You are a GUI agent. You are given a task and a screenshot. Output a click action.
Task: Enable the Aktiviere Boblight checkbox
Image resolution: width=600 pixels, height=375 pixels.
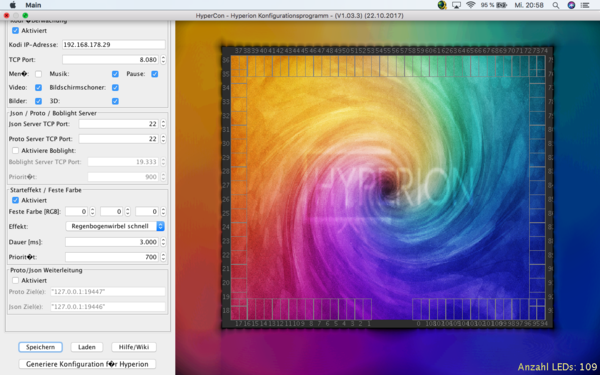(x=15, y=150)
